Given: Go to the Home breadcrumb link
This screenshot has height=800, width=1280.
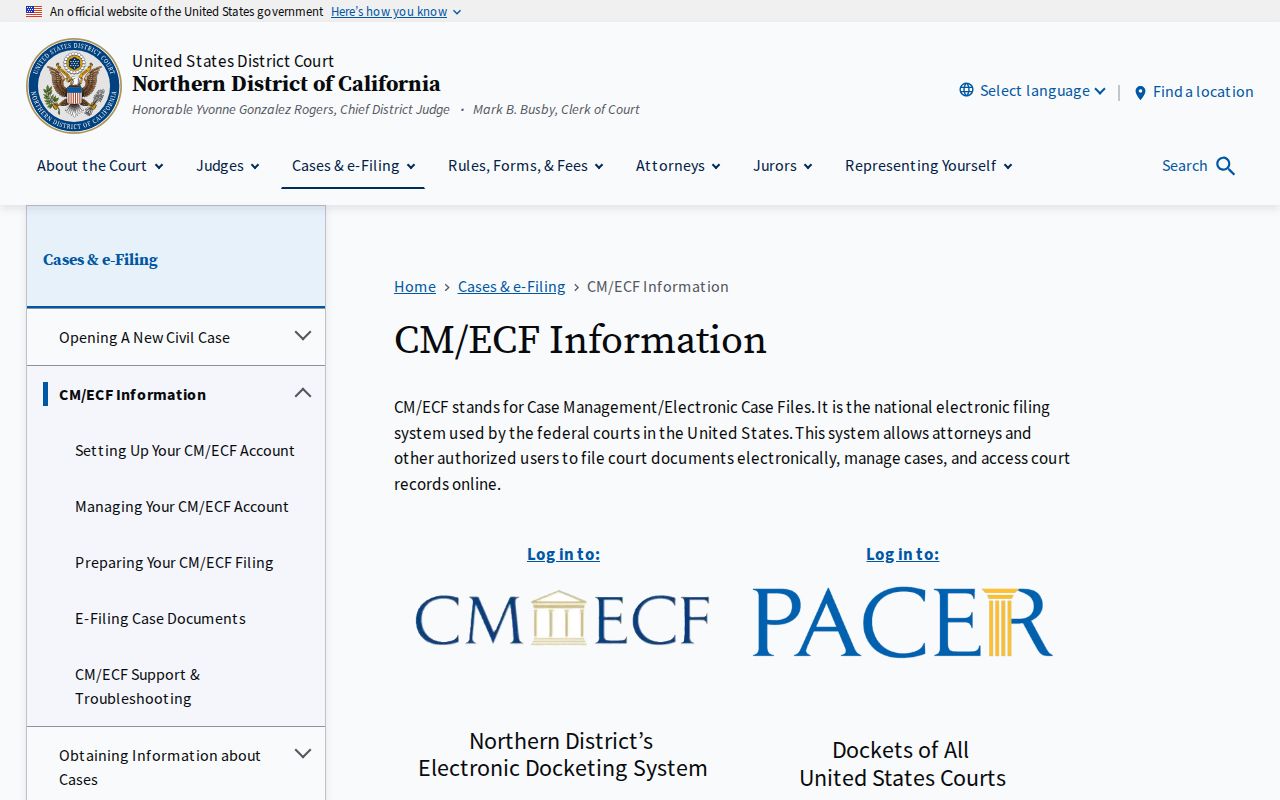Looking at the screenshot, I should [x=415, y=287].
